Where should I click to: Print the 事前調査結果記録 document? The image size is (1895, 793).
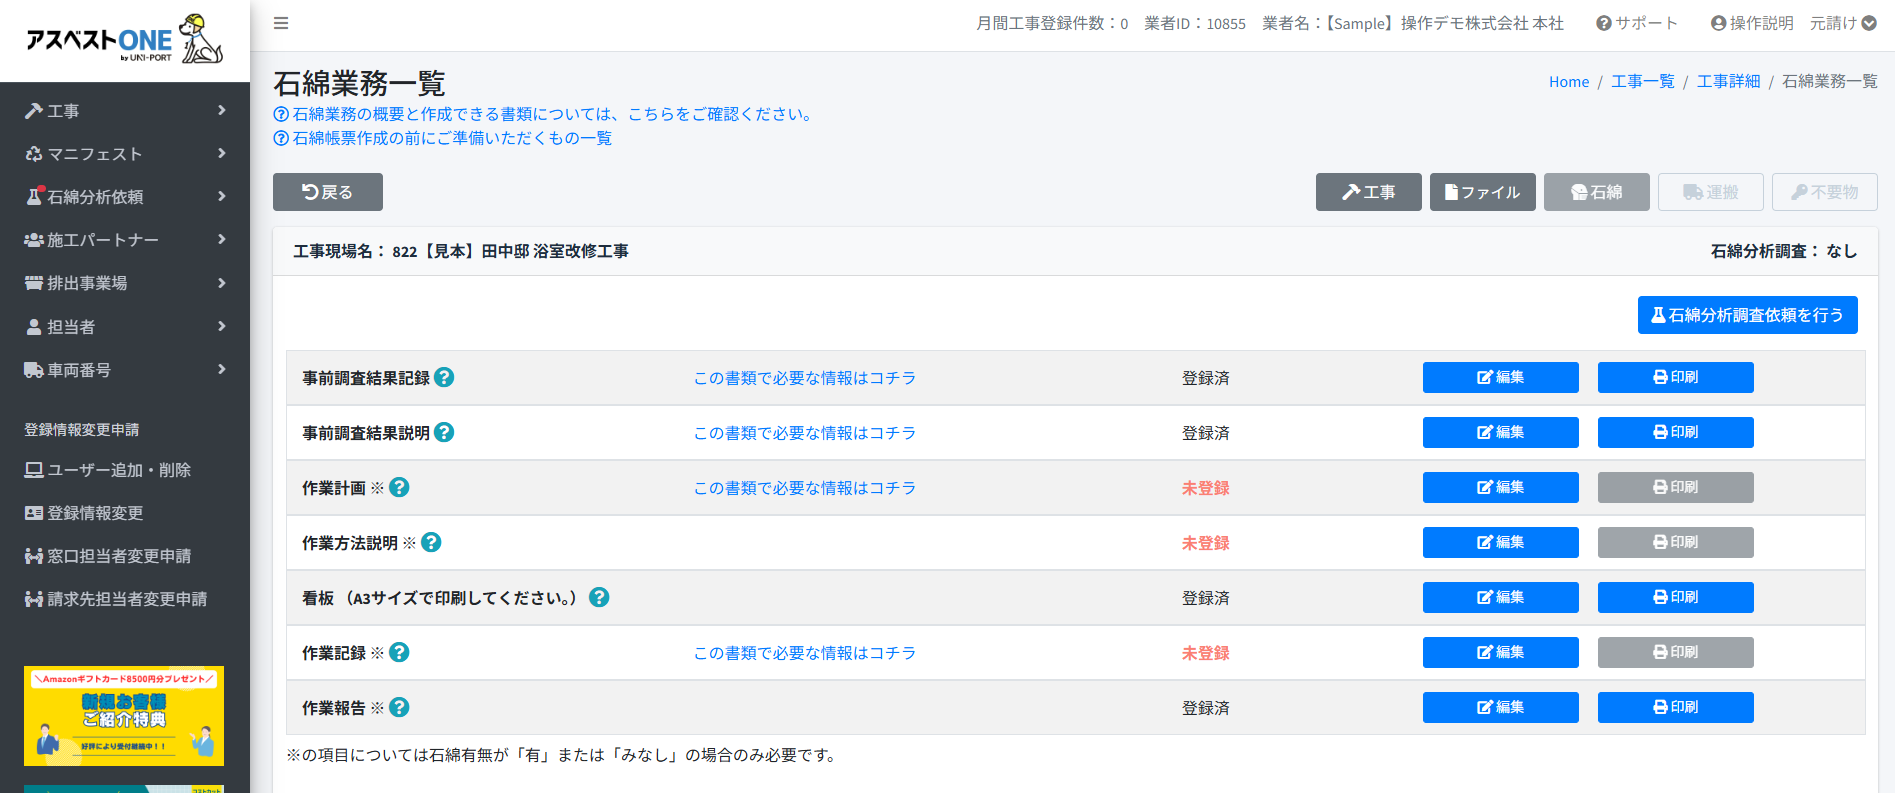1675,377
